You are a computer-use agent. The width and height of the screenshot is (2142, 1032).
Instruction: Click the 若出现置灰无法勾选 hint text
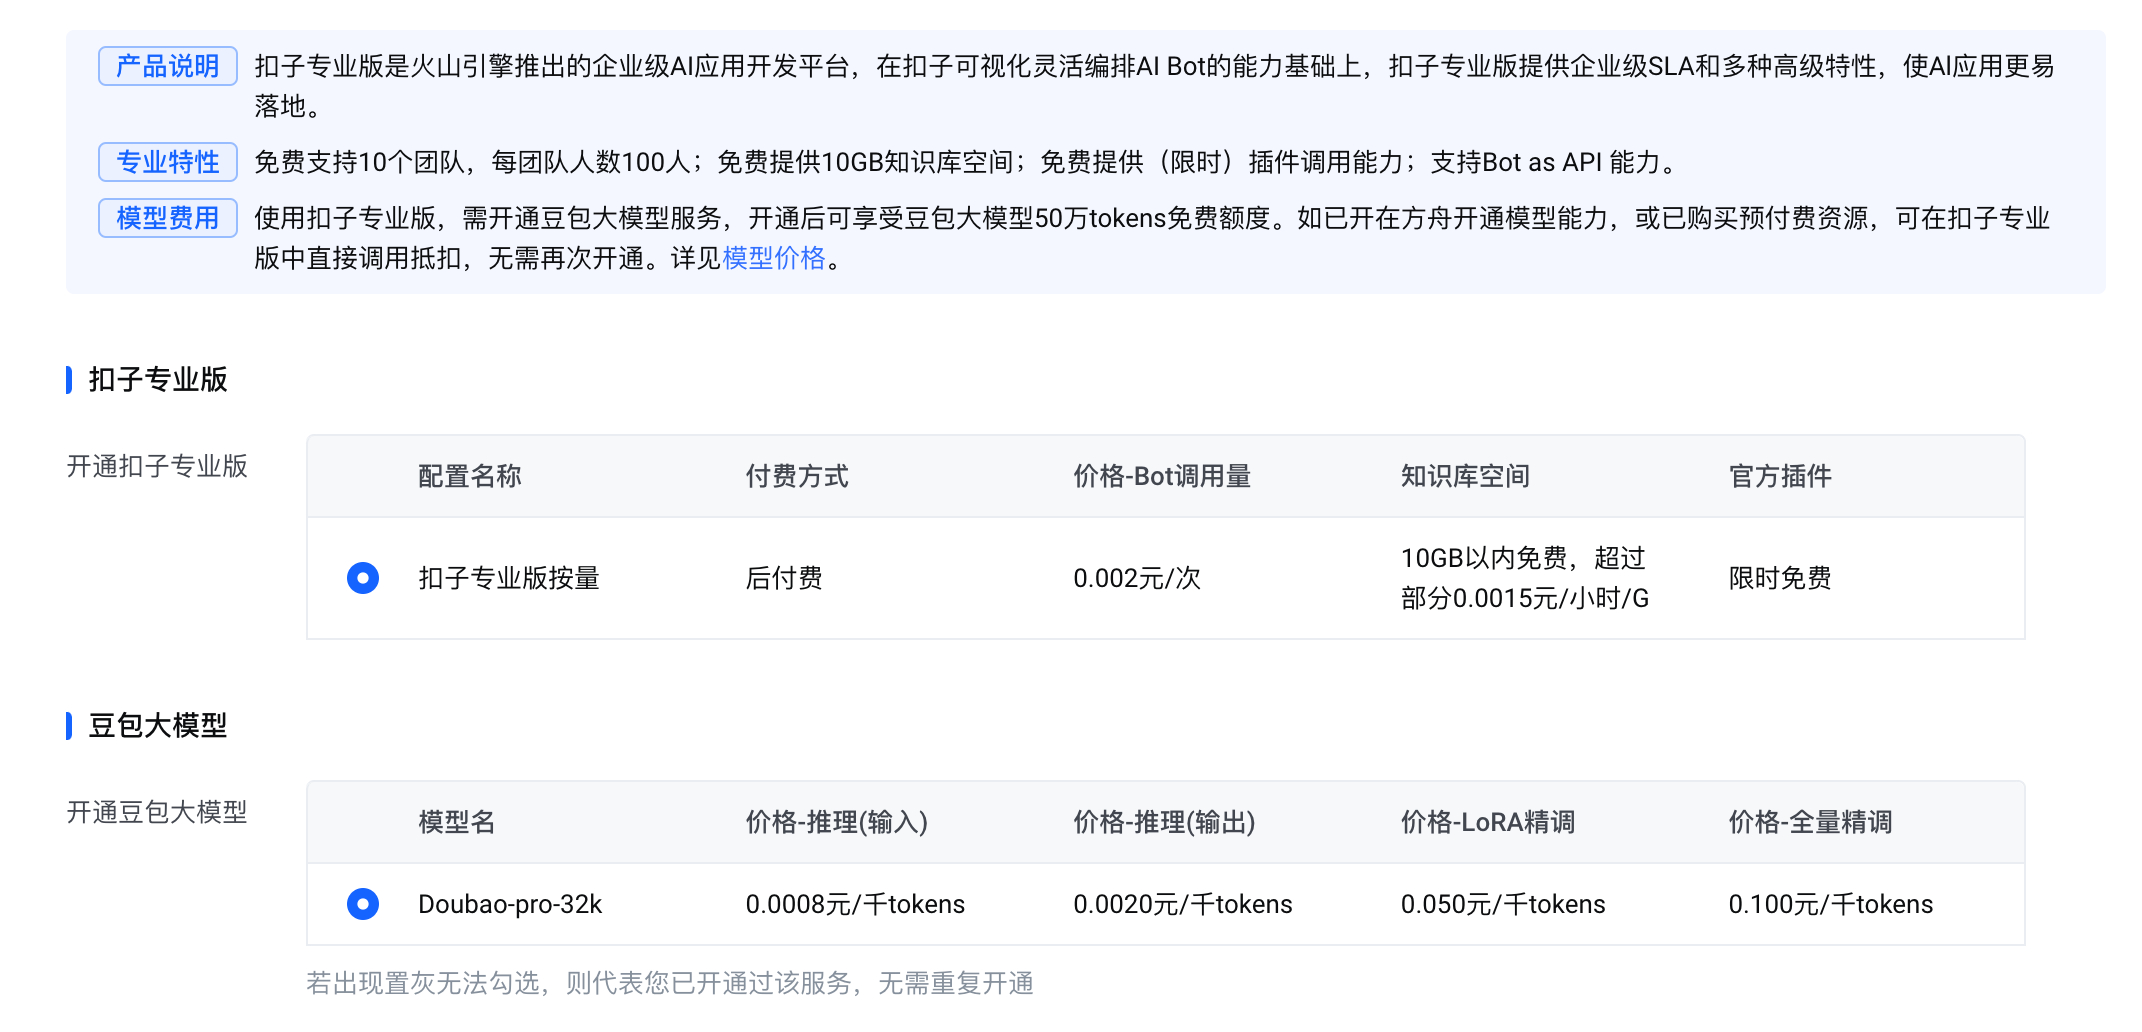(670, 984)
